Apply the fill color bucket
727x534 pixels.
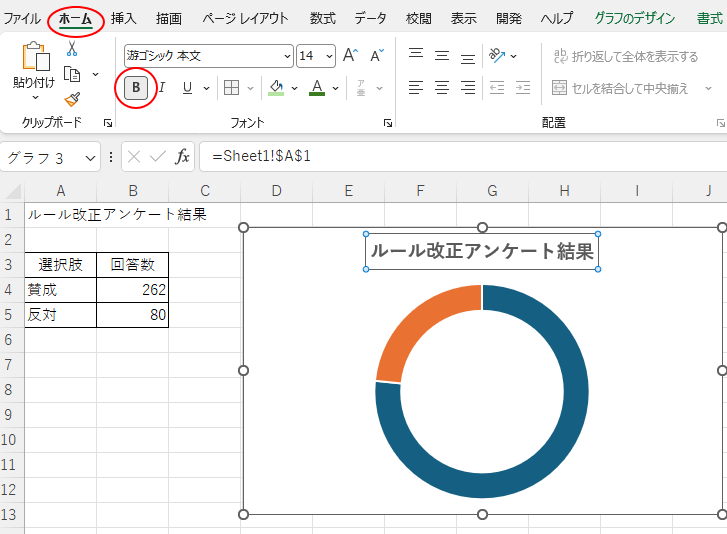point(276,88)
